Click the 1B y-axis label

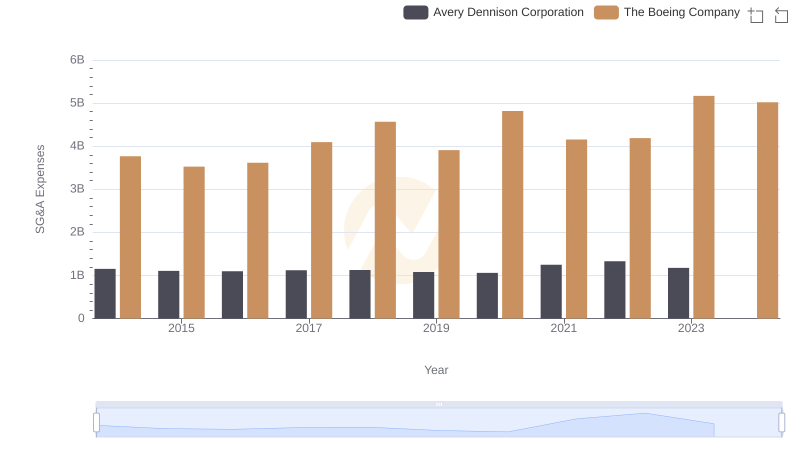(77, 275)
